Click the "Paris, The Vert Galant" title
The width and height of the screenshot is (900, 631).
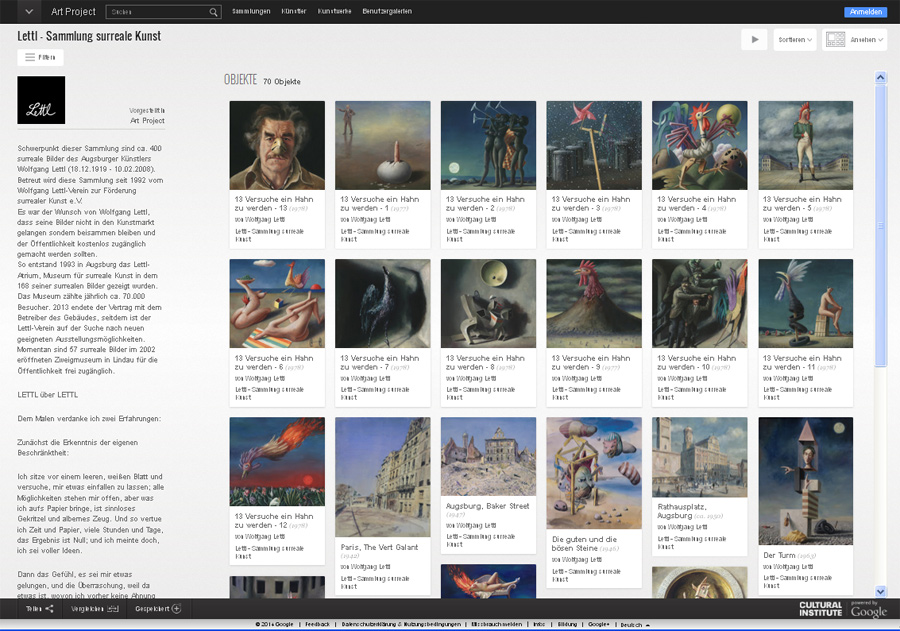379,547
